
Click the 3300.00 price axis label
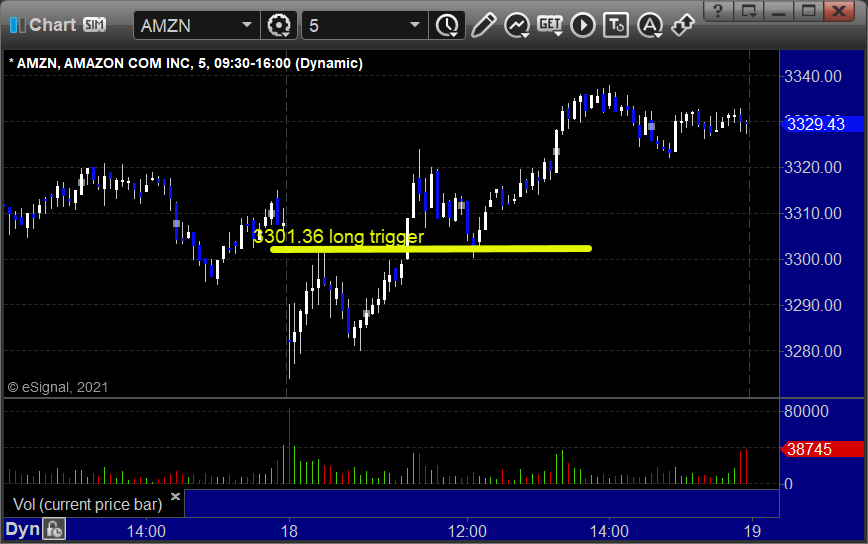pyautogui.click(x=813, y=259)
